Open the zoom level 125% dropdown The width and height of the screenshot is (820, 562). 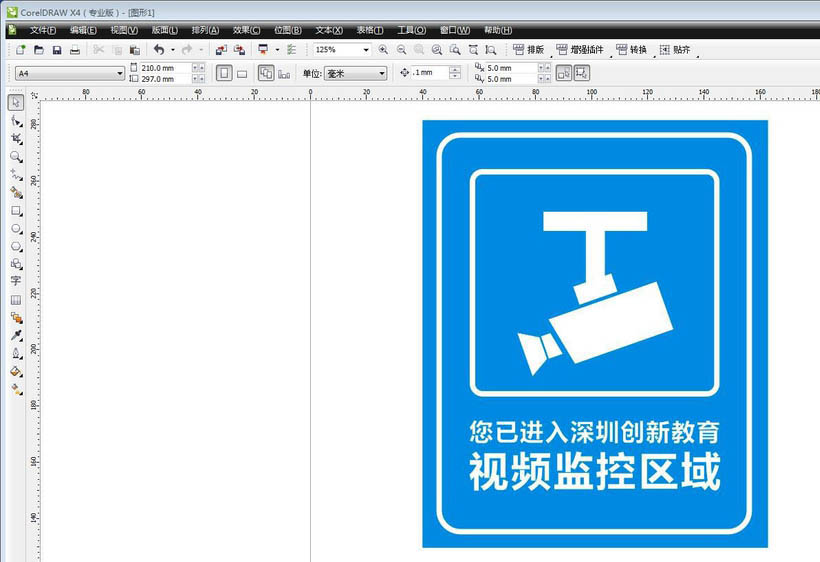point(366,50)
